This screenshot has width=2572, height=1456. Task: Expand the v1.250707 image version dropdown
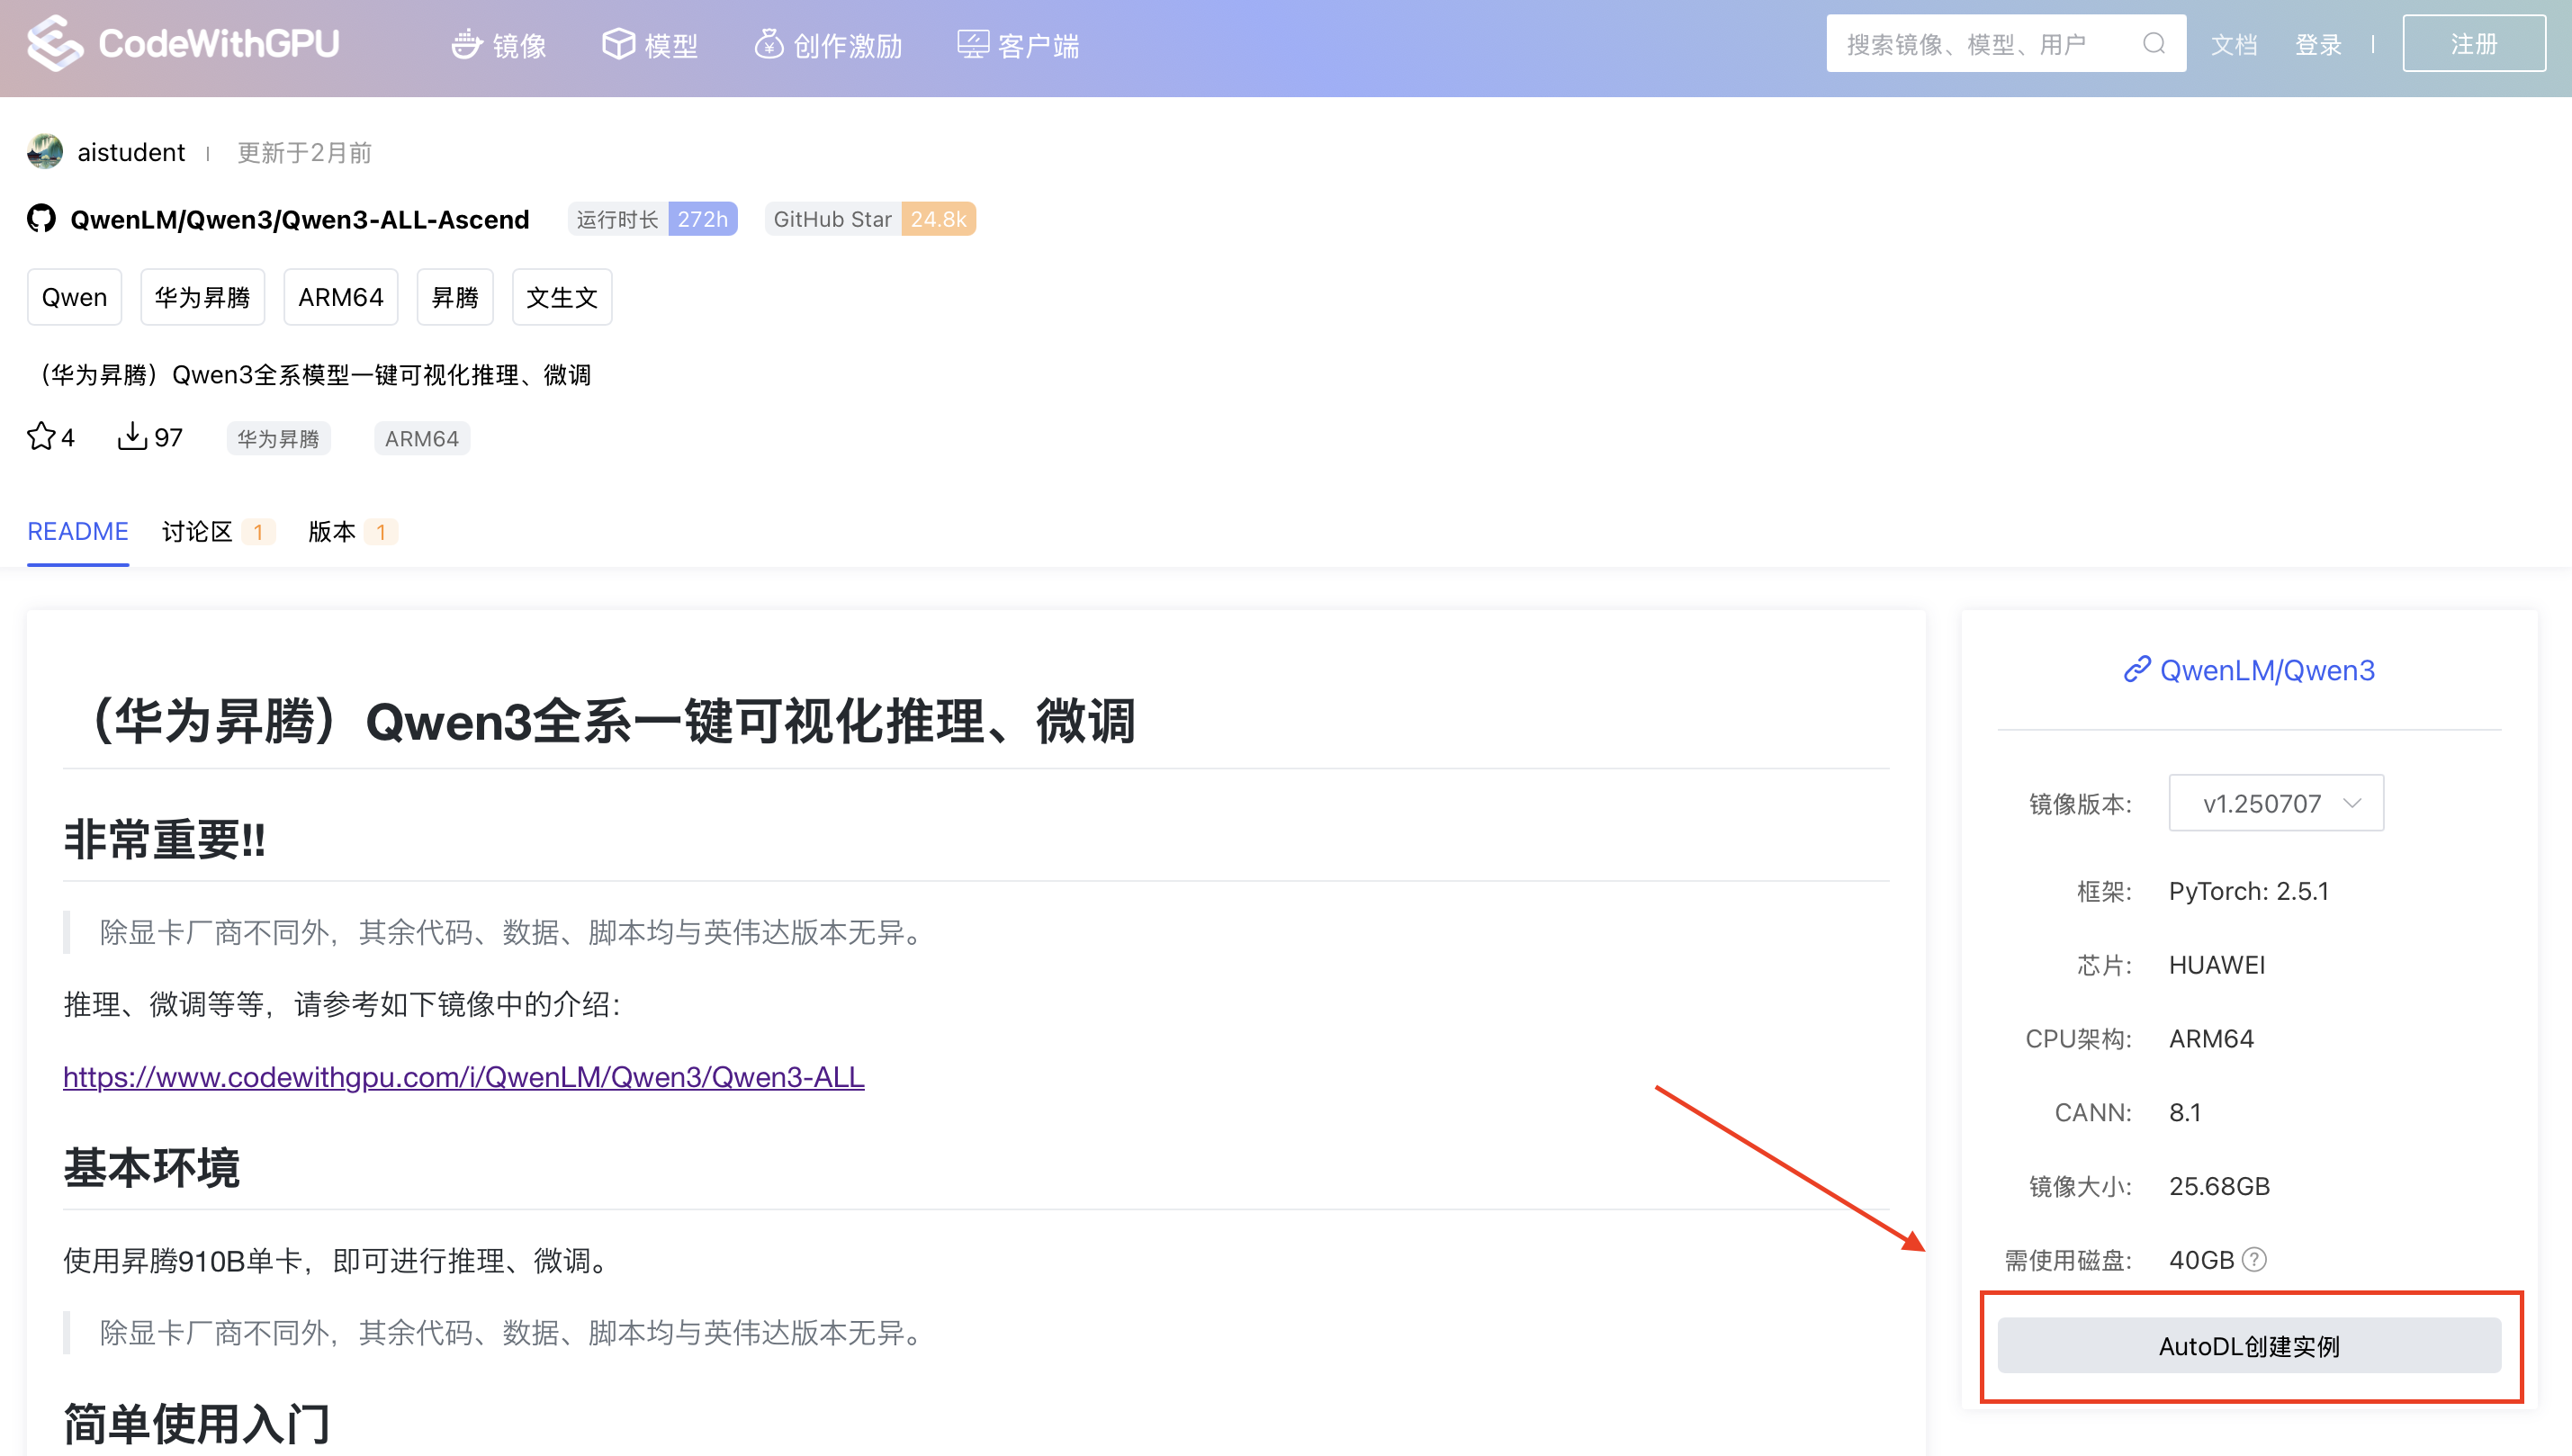(2275, 803)
